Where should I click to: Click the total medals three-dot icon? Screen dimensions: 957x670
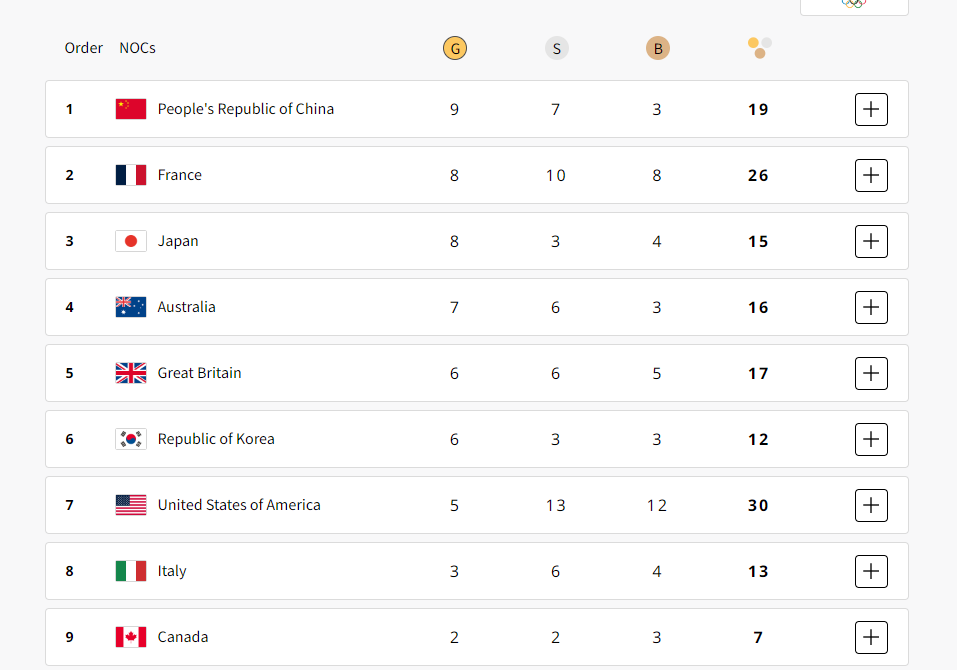pos(760,48)
